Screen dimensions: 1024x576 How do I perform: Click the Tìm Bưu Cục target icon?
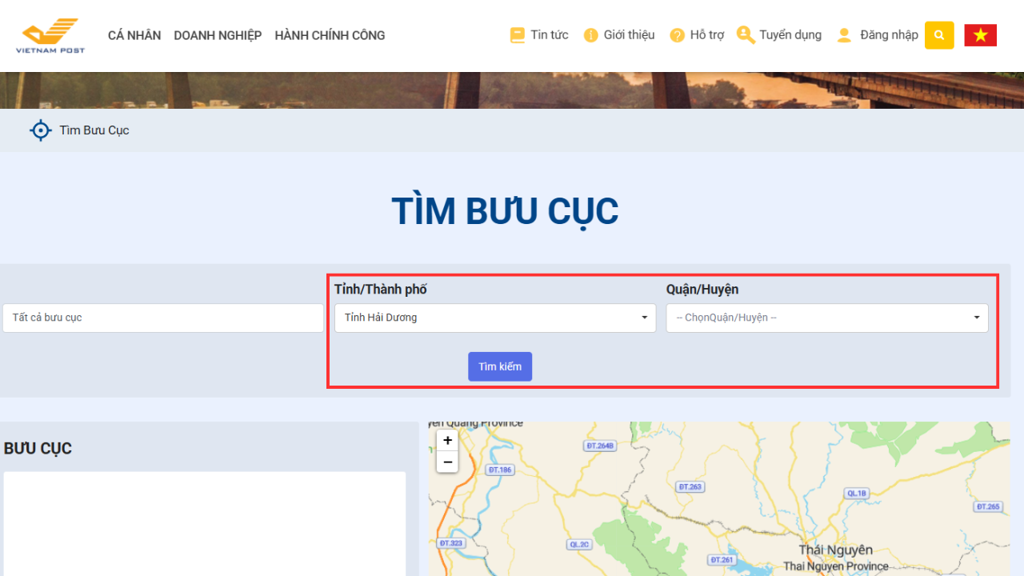coord(40,130)
